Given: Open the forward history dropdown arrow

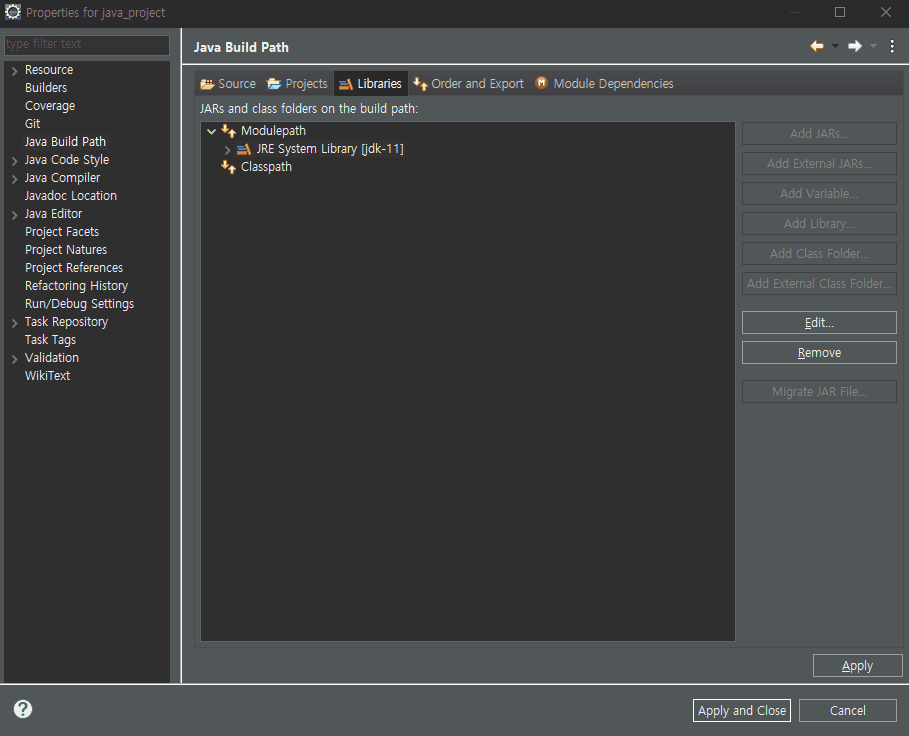Looking at the screenshot, I should [x=874, y=46].
